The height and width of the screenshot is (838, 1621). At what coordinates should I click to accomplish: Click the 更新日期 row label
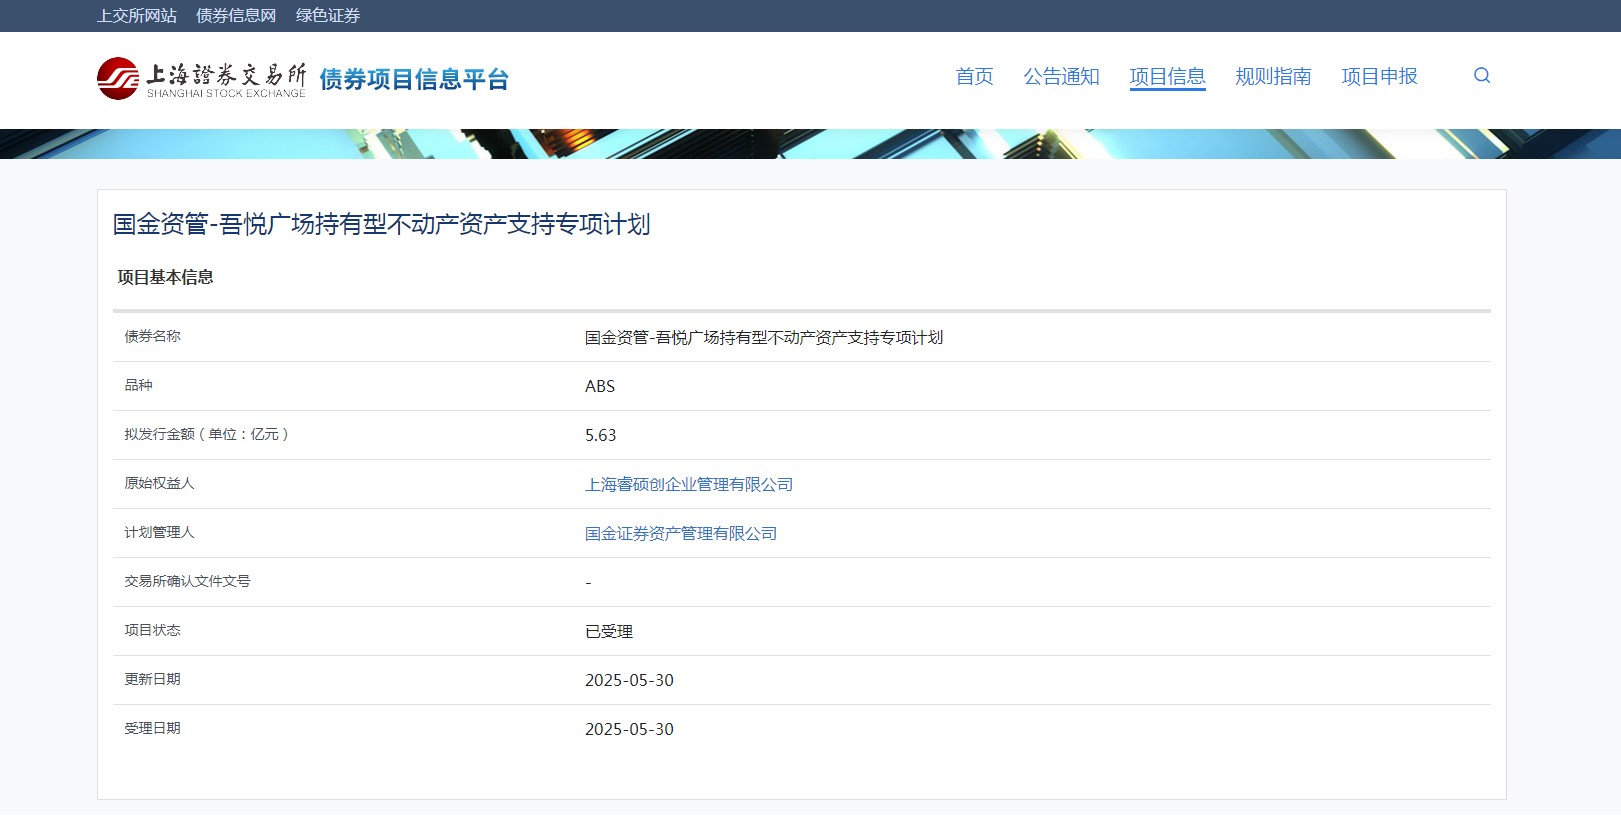click(x=152, y=679)
